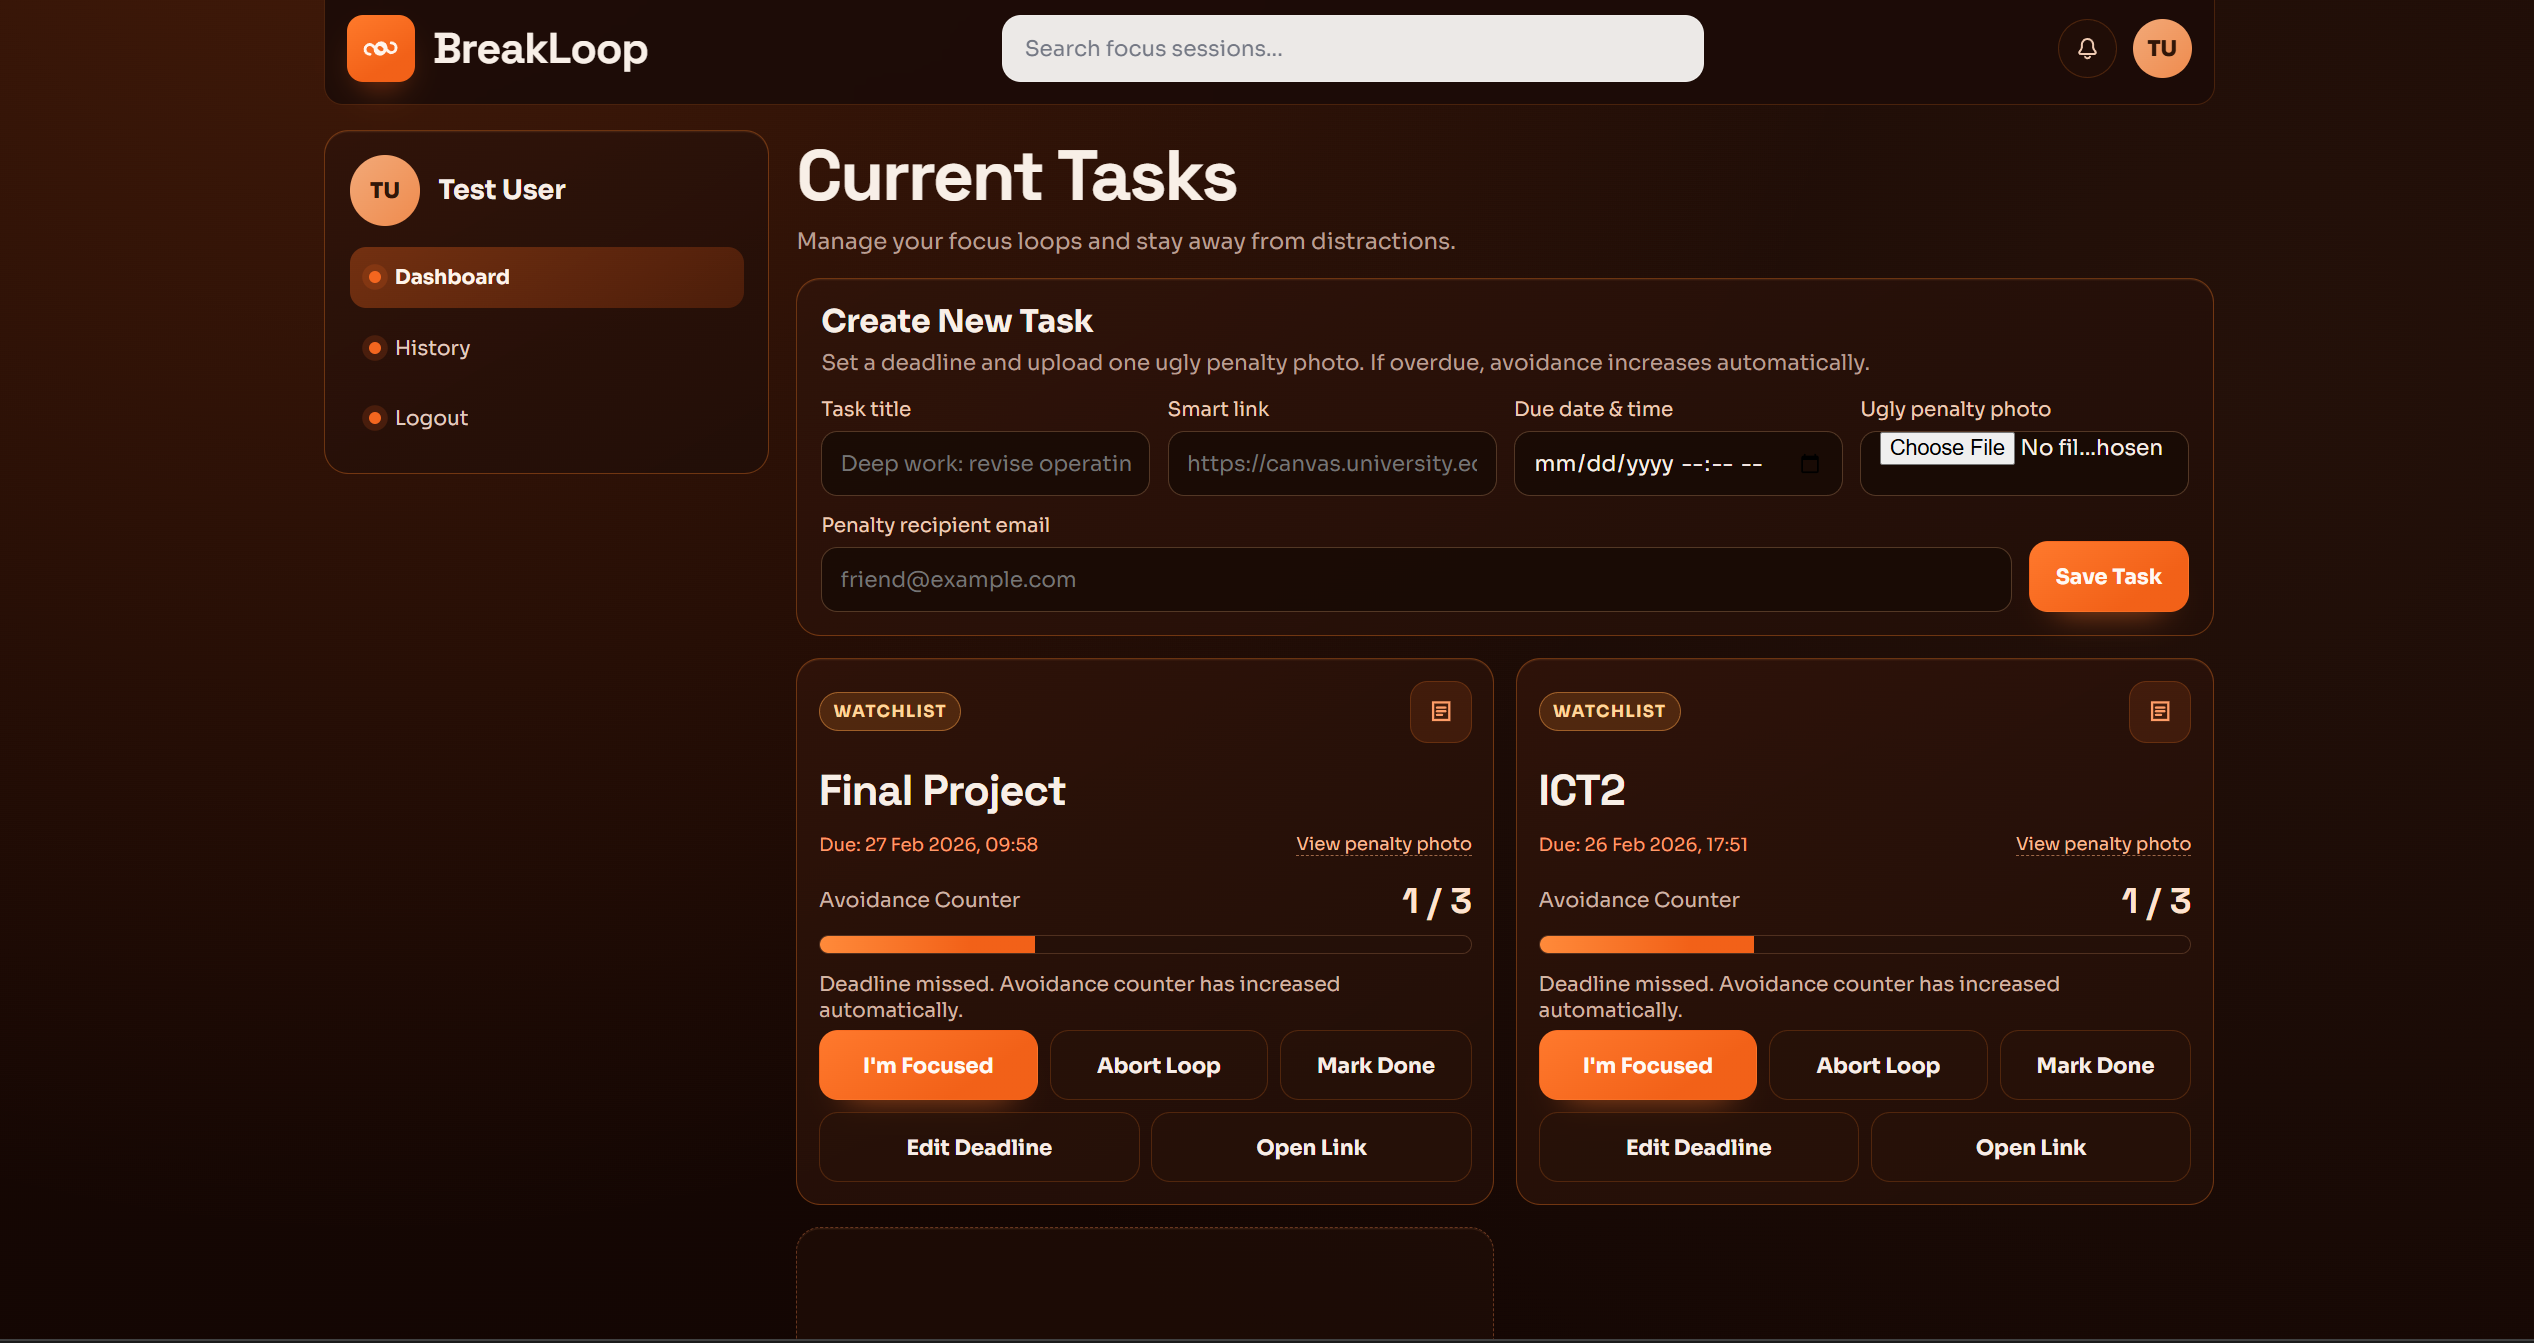View penalty photo for Final Project

click(x=1383, y=844)
